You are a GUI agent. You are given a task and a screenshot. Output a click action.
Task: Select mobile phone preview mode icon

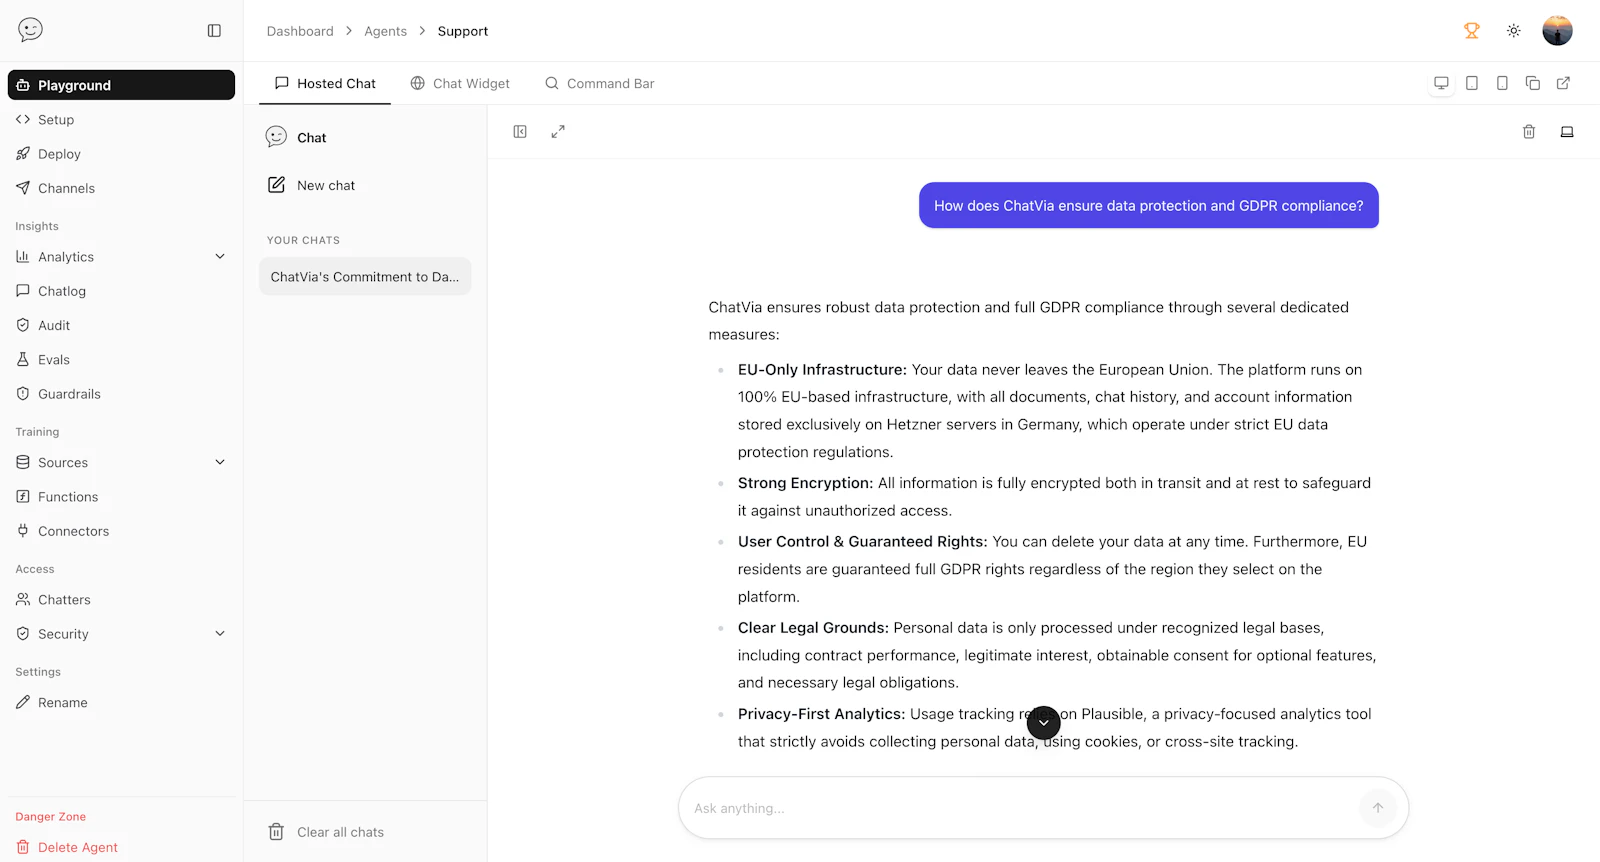[1502, 83]
